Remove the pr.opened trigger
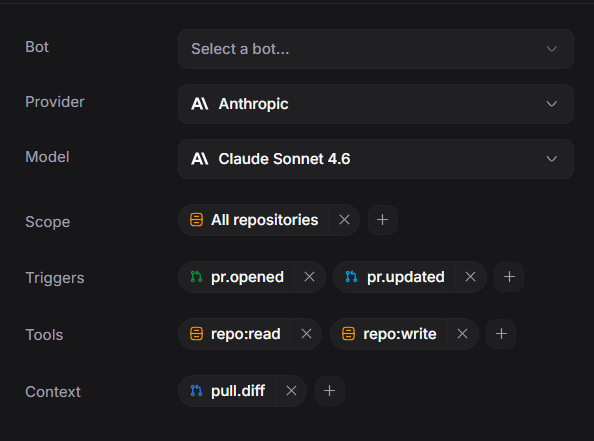The width and height of the screenshot is (594, 441). click(x=310, y=277)
